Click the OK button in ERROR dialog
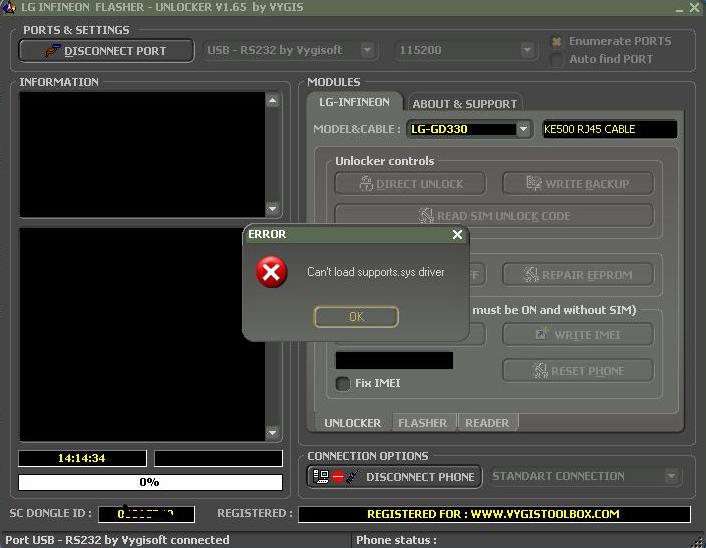The image size is (706, 548). (356, 317)
